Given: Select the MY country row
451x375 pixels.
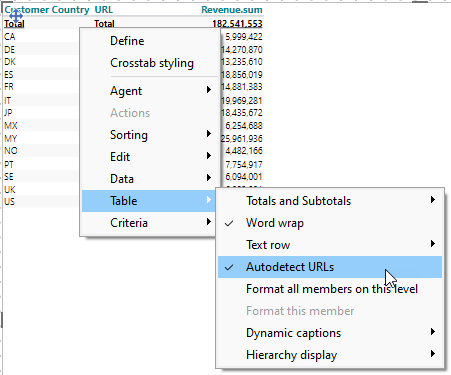Looking at the screenshot, I should (x=11, y=138).
